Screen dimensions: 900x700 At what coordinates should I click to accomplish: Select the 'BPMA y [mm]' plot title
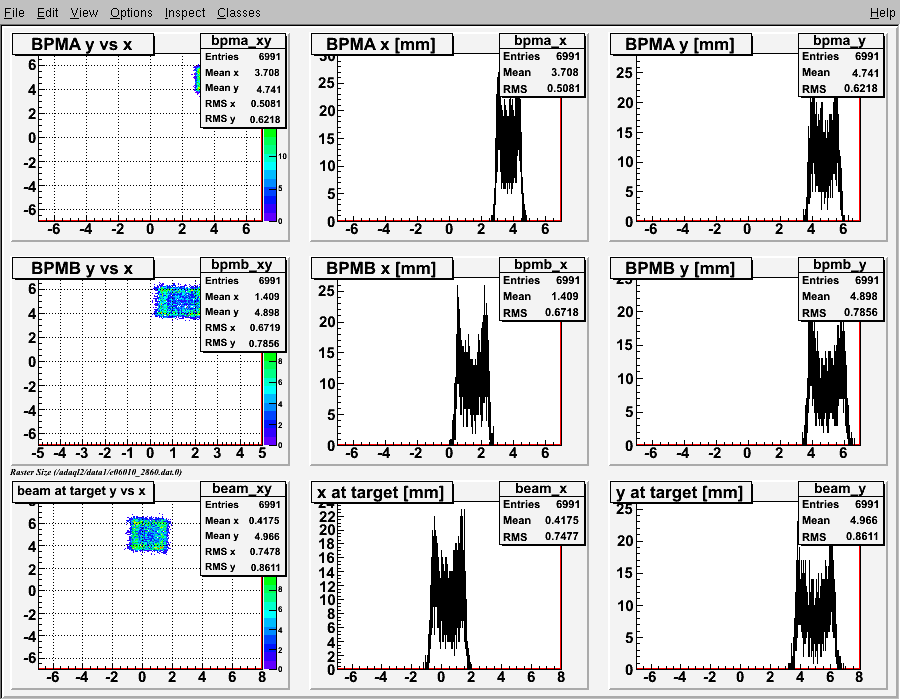coord(681,44)
